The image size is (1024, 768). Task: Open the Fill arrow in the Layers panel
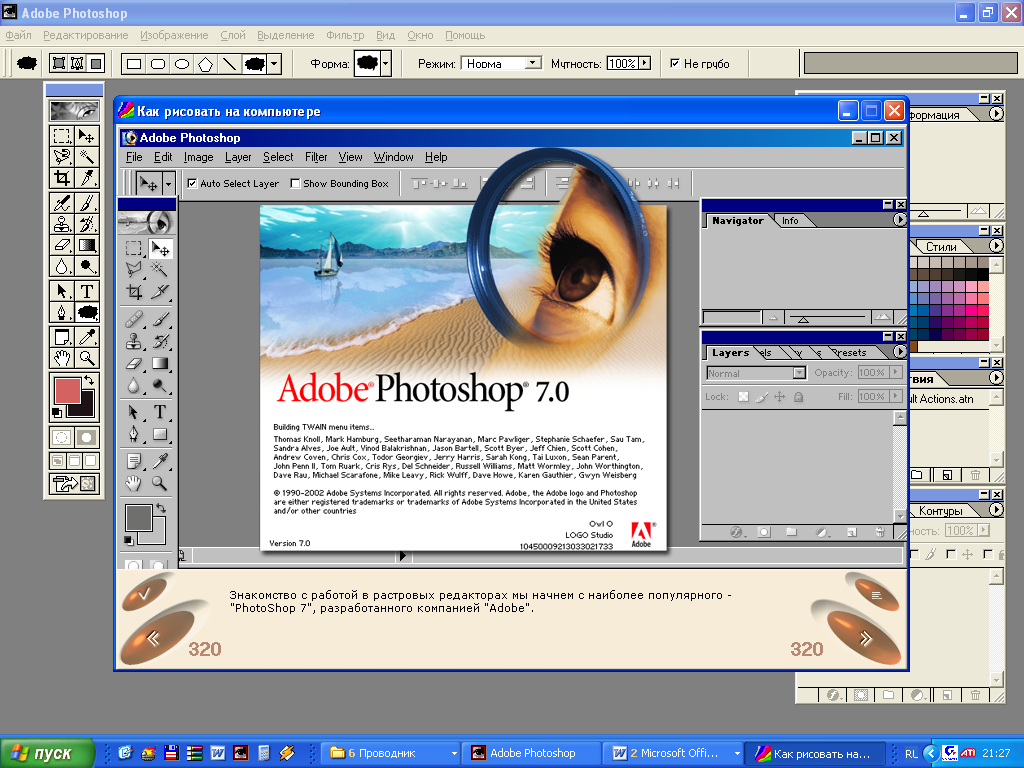896,396
